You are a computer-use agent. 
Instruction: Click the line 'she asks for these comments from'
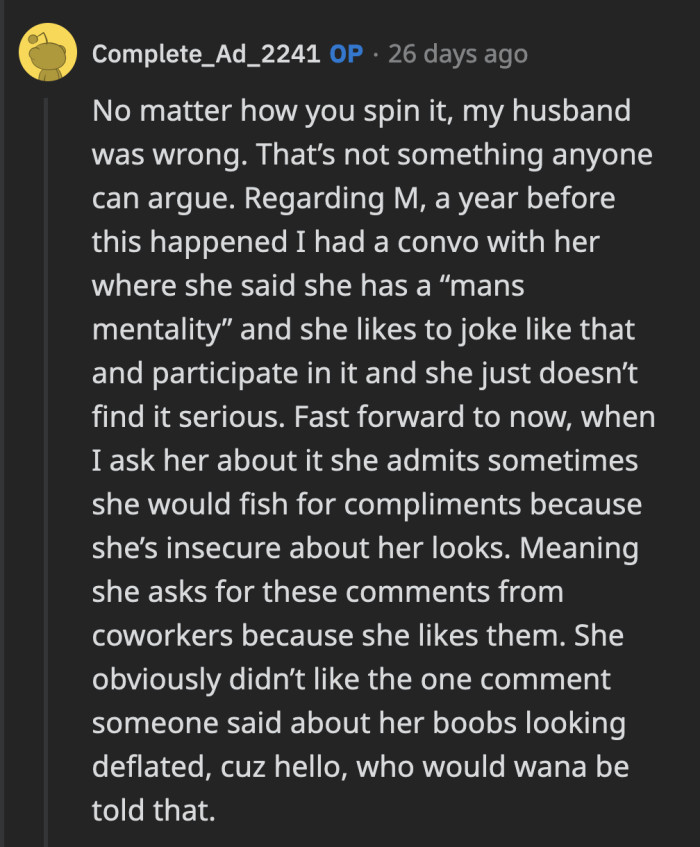pos(328,592)
